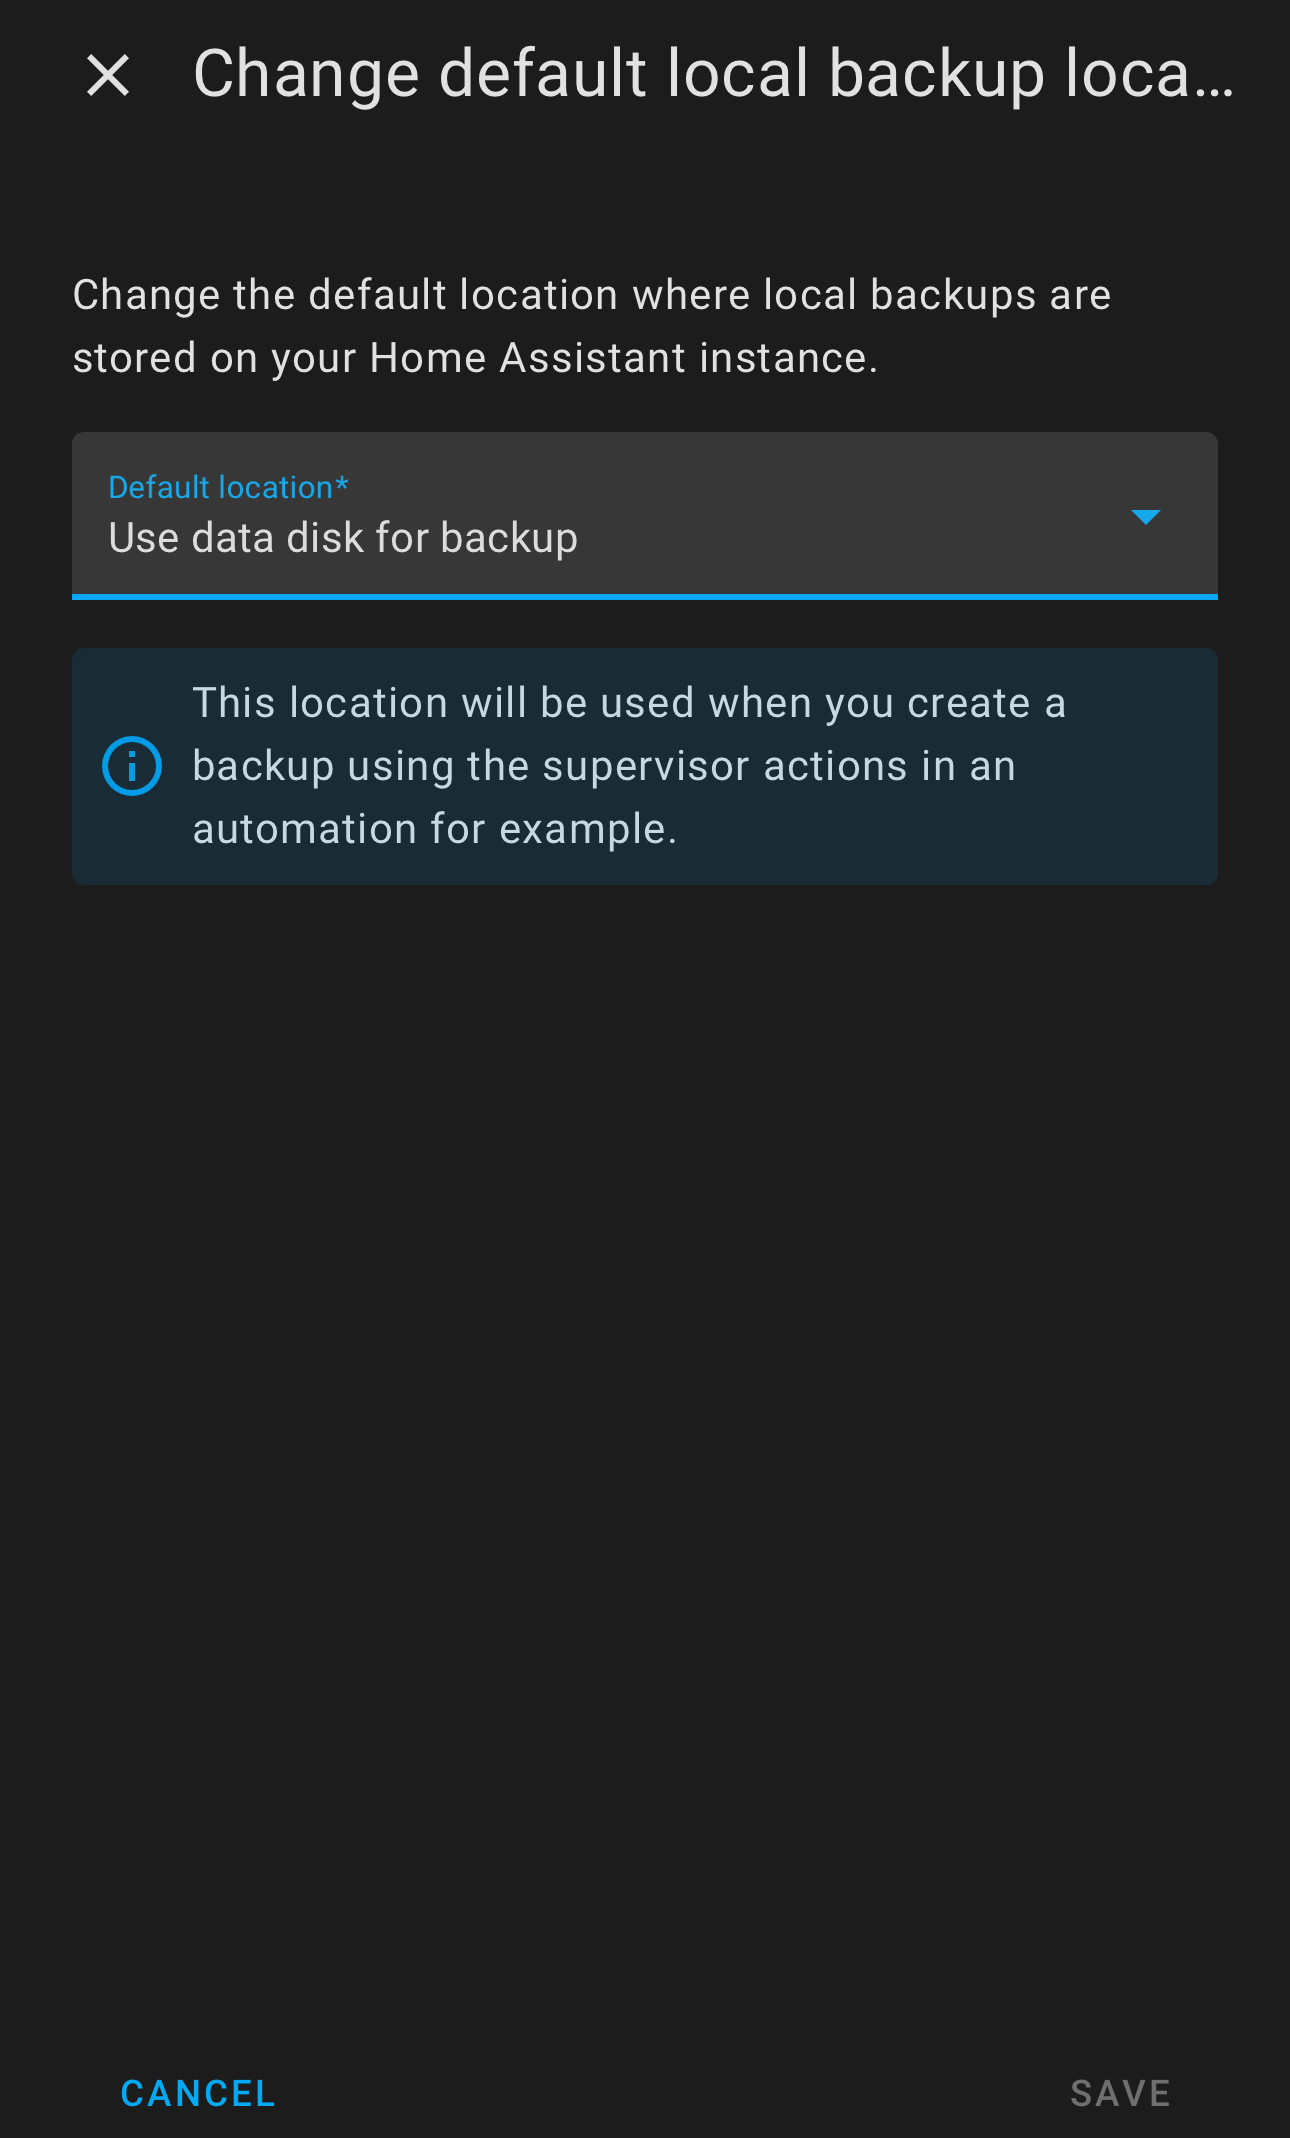Click the word 'backup' in dropdown value
This screenshot has width=1290, height=2138.
pyautogui.click(x=509, y=539)
